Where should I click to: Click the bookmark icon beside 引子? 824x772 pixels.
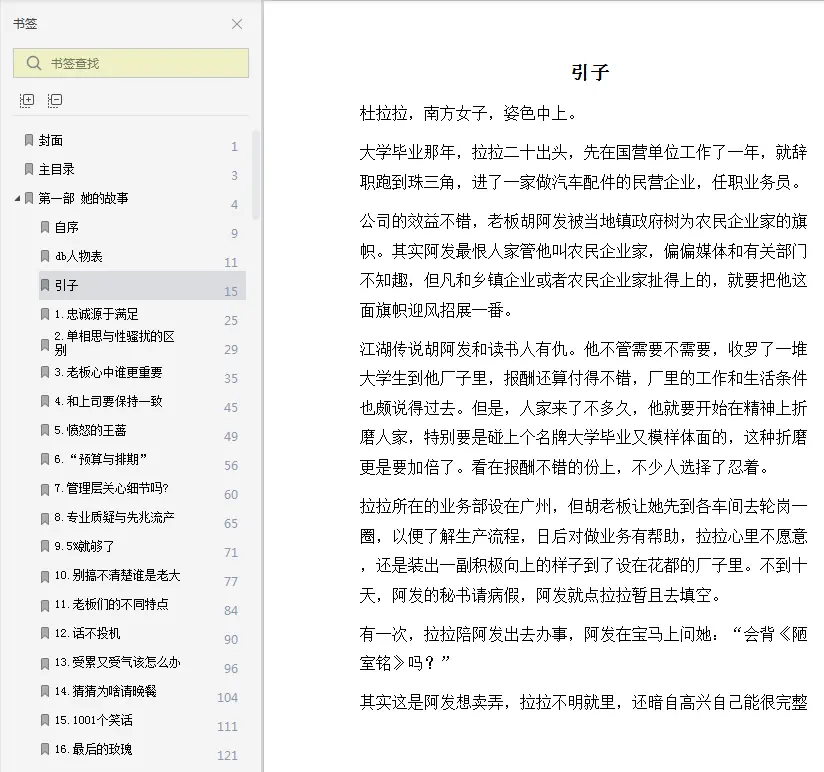tap(45, 285)
